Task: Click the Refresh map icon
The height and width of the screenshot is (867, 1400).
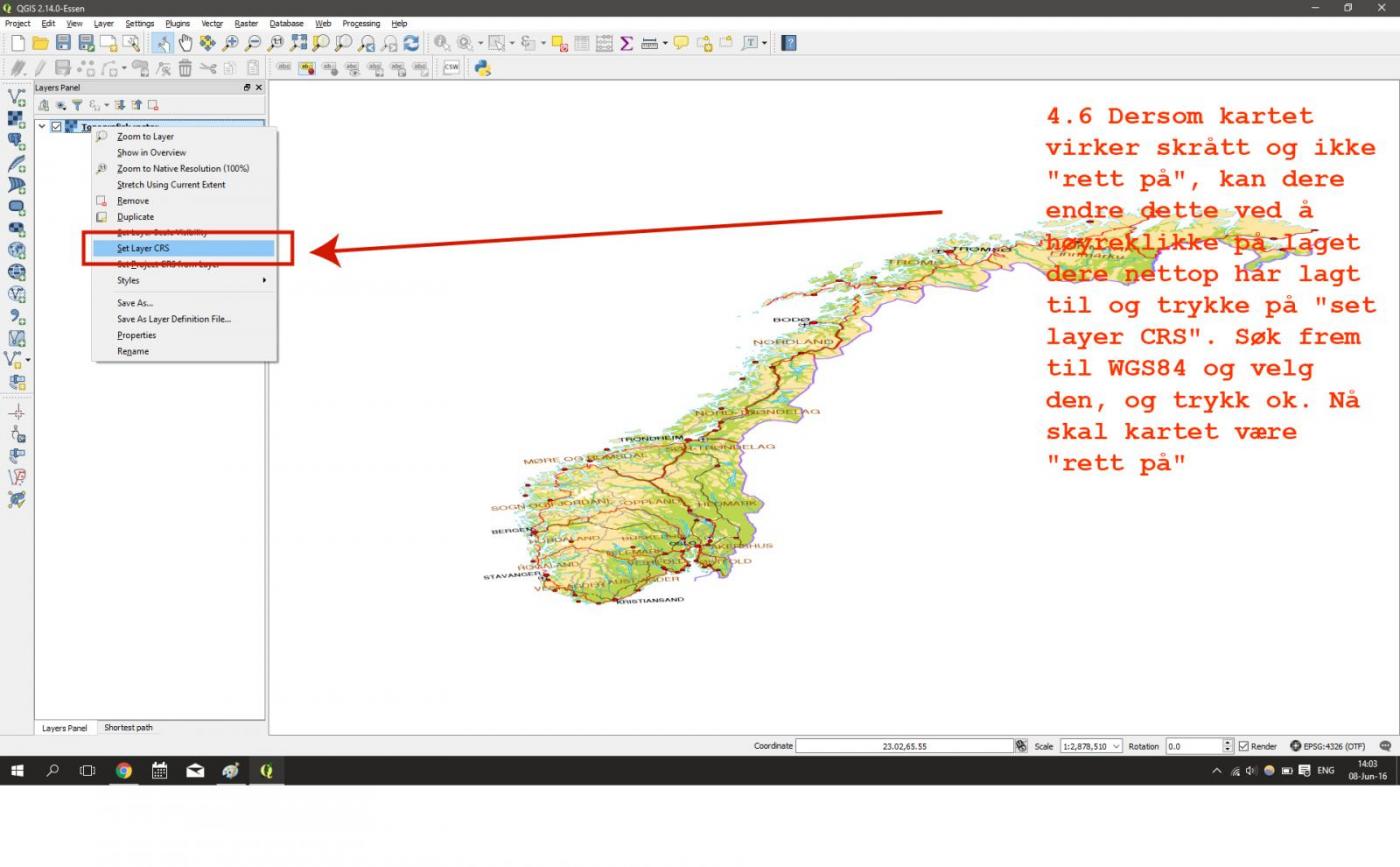Action: [x=411, y=43]
